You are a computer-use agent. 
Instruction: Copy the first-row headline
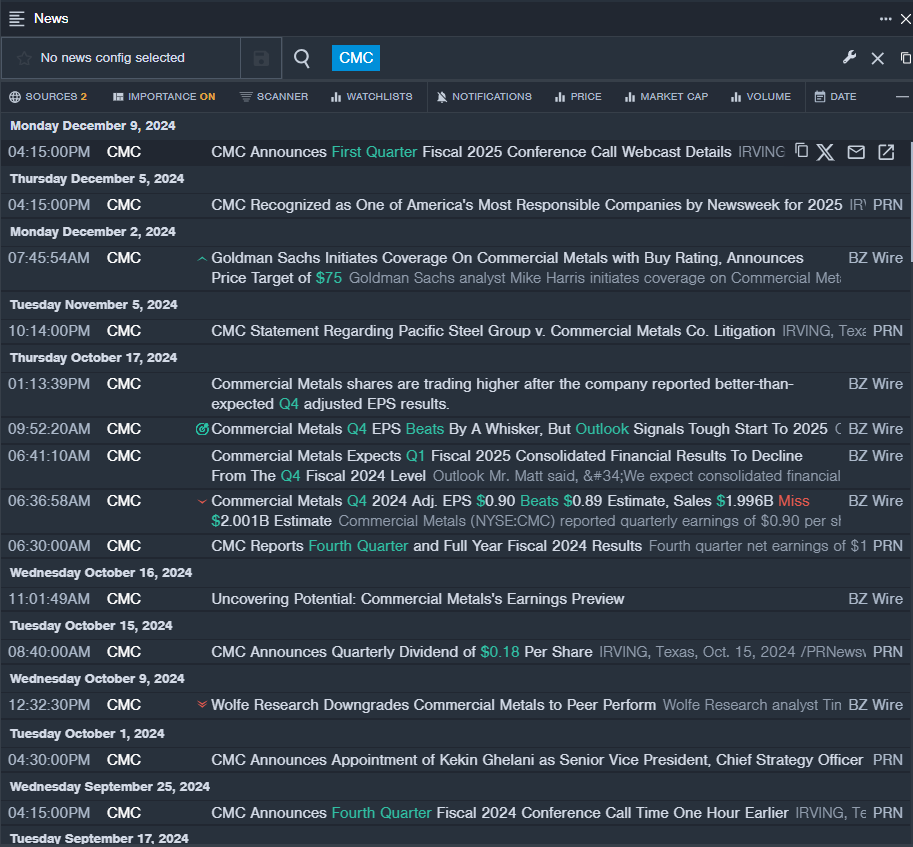click(801, 151)
